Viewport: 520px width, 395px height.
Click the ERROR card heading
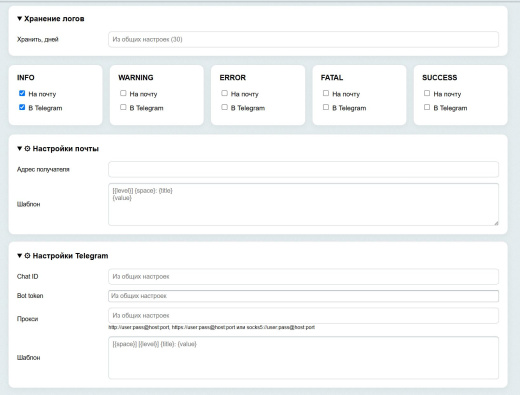[233, 78]
